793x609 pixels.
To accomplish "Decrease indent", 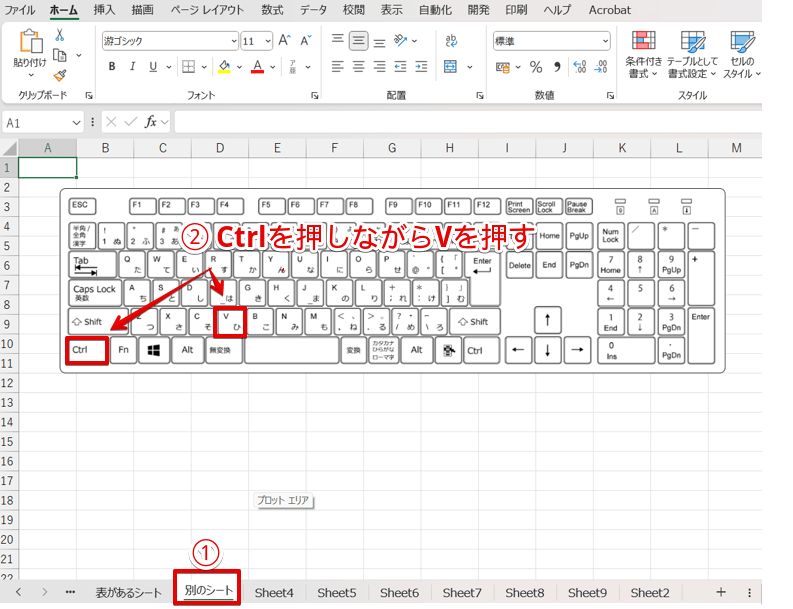I will point(401,66).
